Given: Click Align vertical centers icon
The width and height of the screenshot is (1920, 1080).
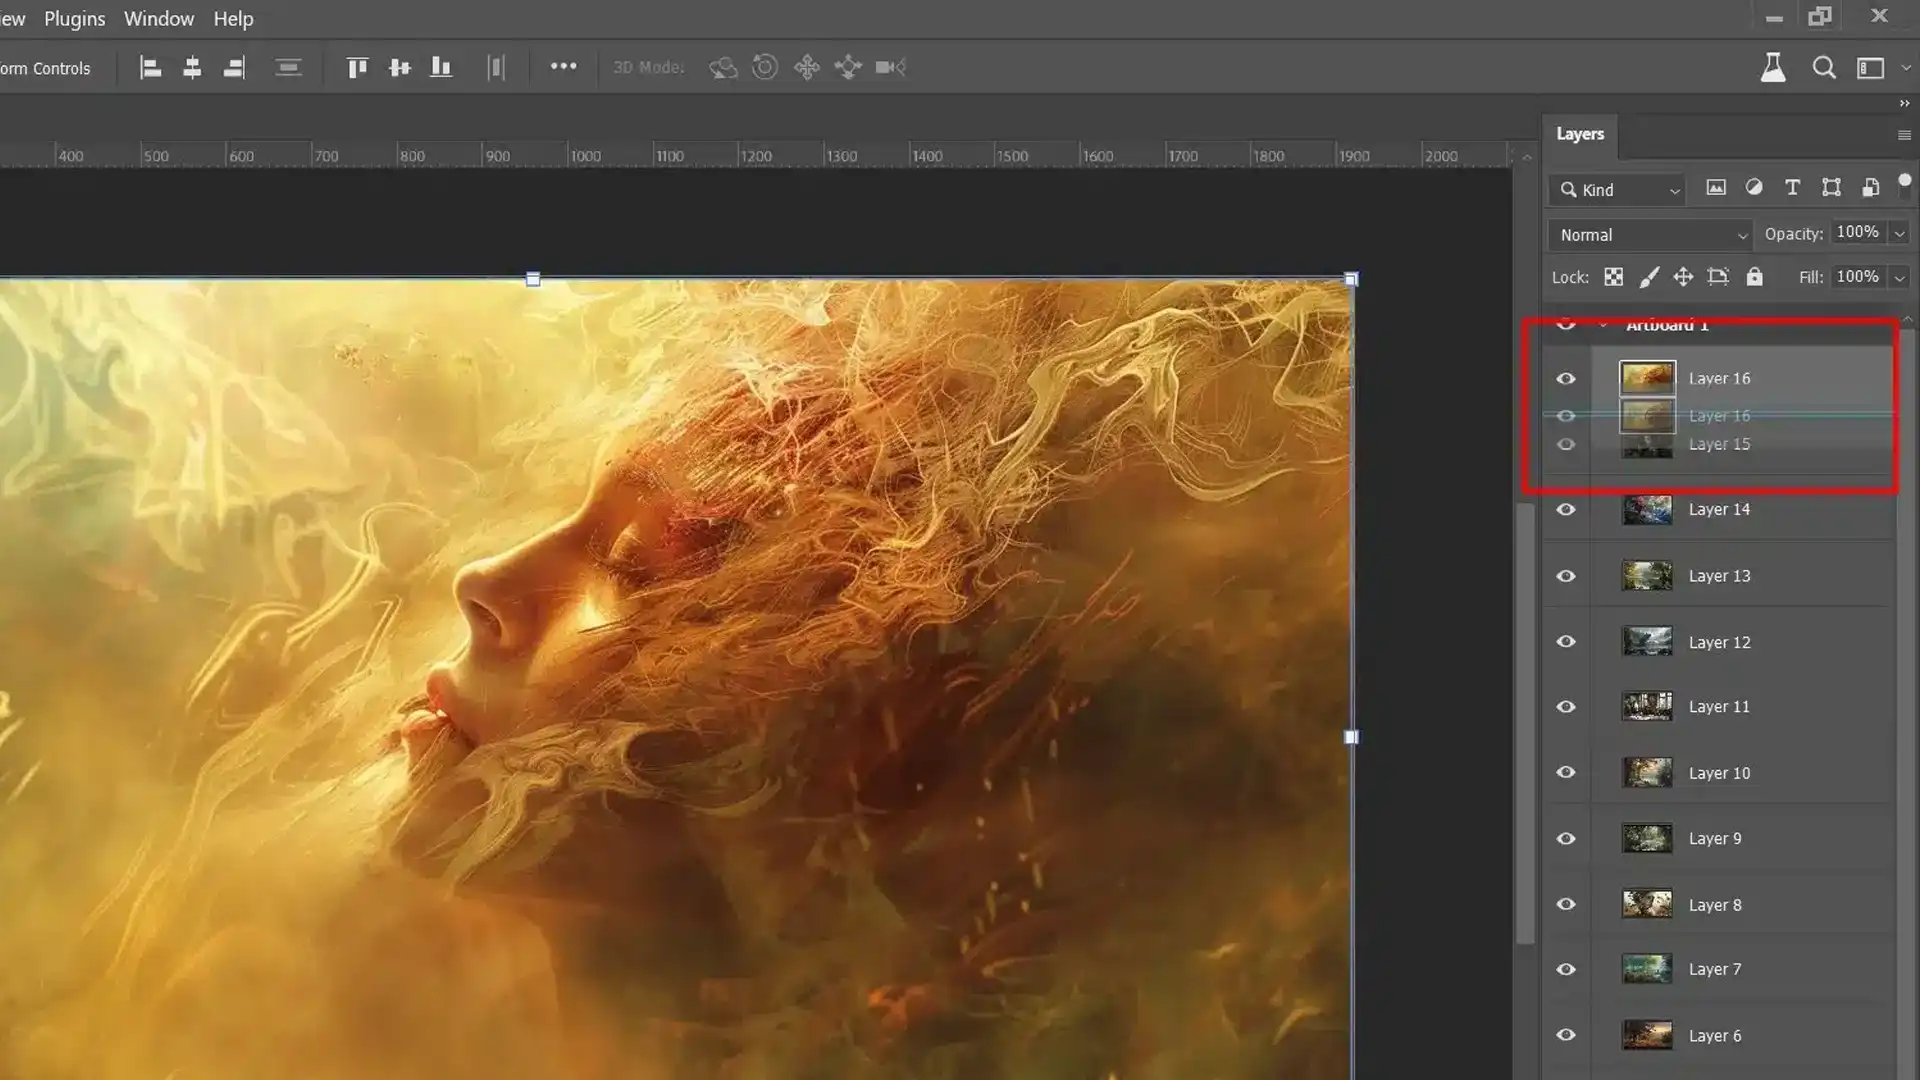Looking at the screenshot, I should 399,68.
